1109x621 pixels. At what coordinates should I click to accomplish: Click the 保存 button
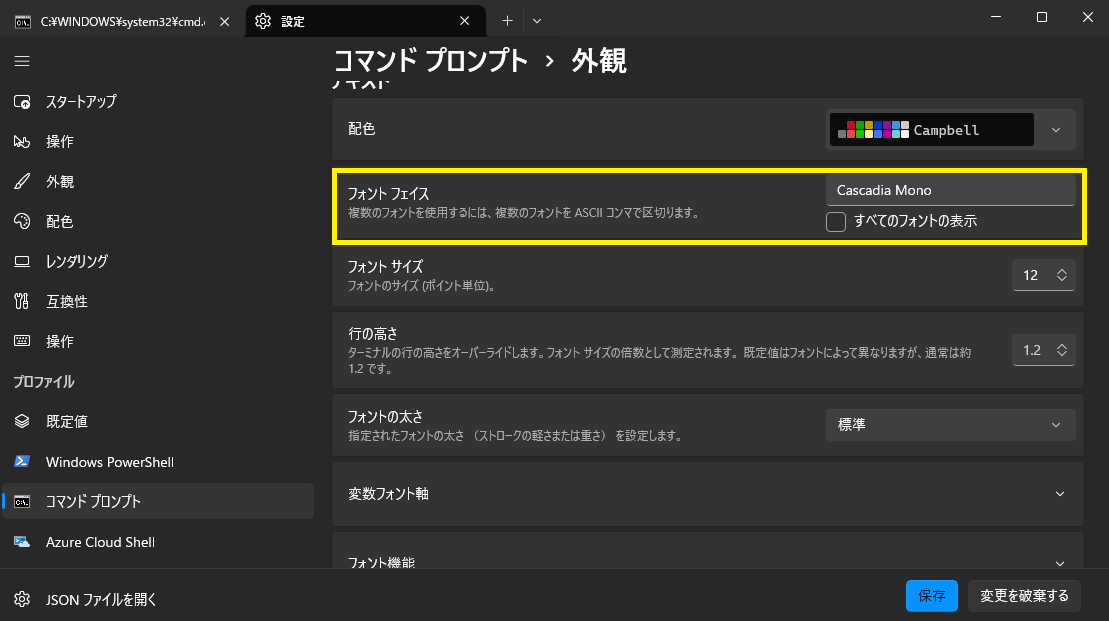pos(931,596)
